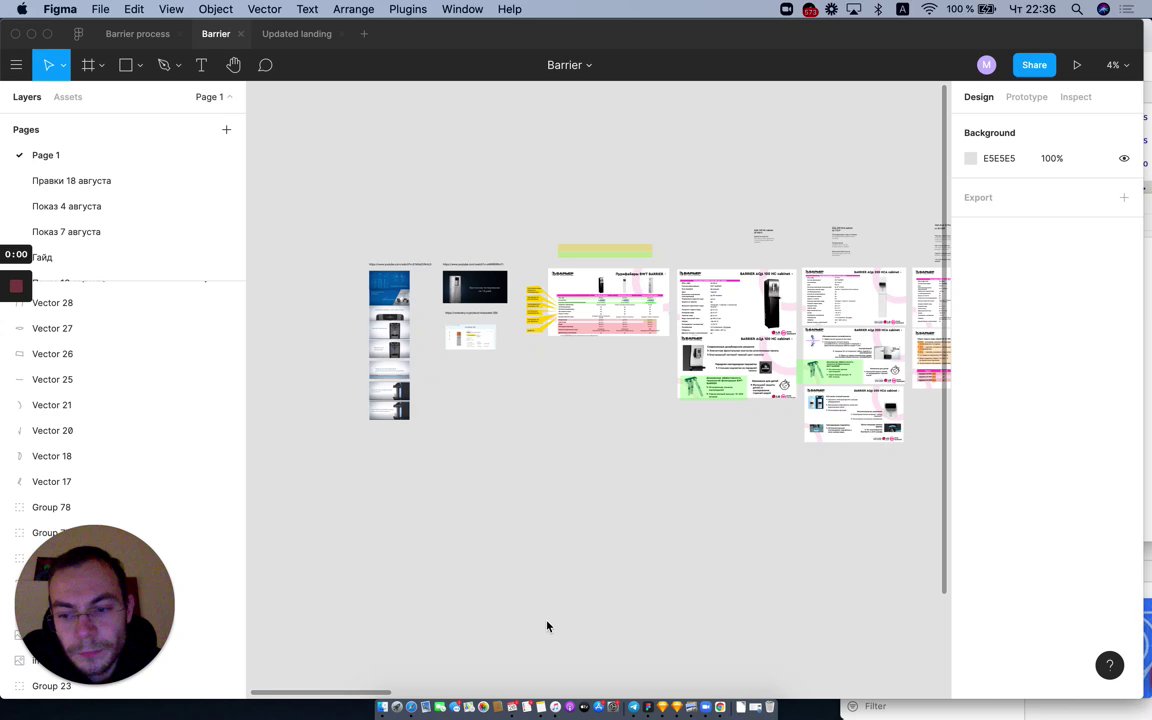Open Figma app in the Dock

[648, 707]
